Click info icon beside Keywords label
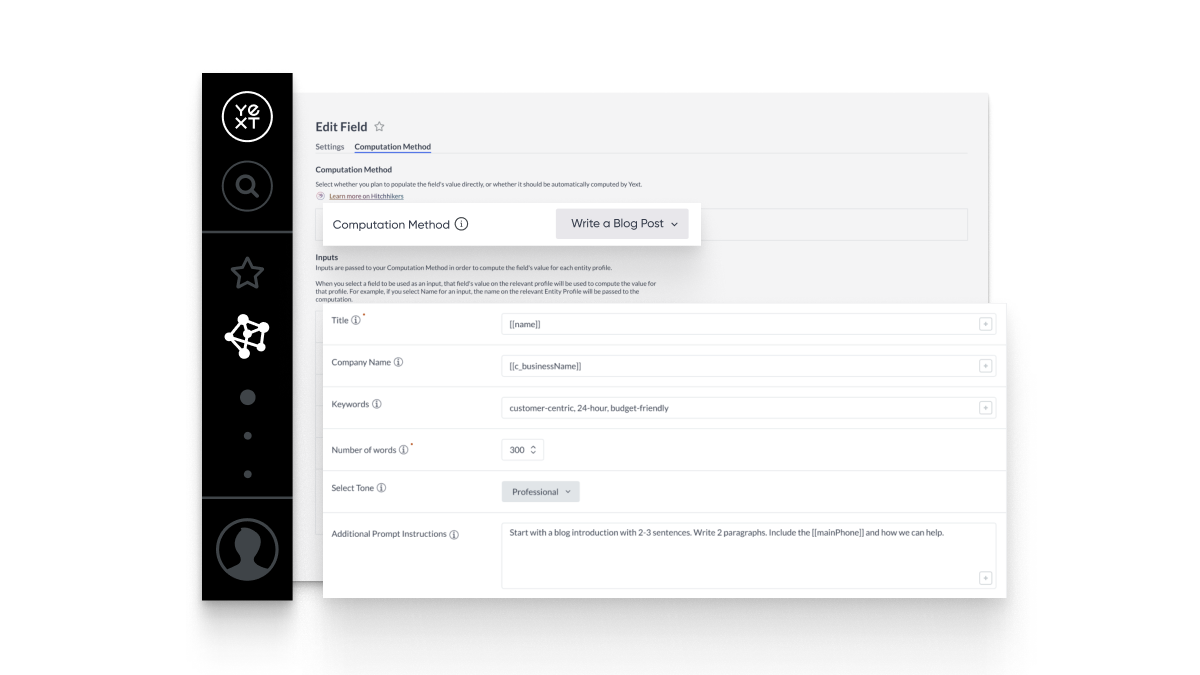The height and width of the screenshot is (675, 1200). 376,405
